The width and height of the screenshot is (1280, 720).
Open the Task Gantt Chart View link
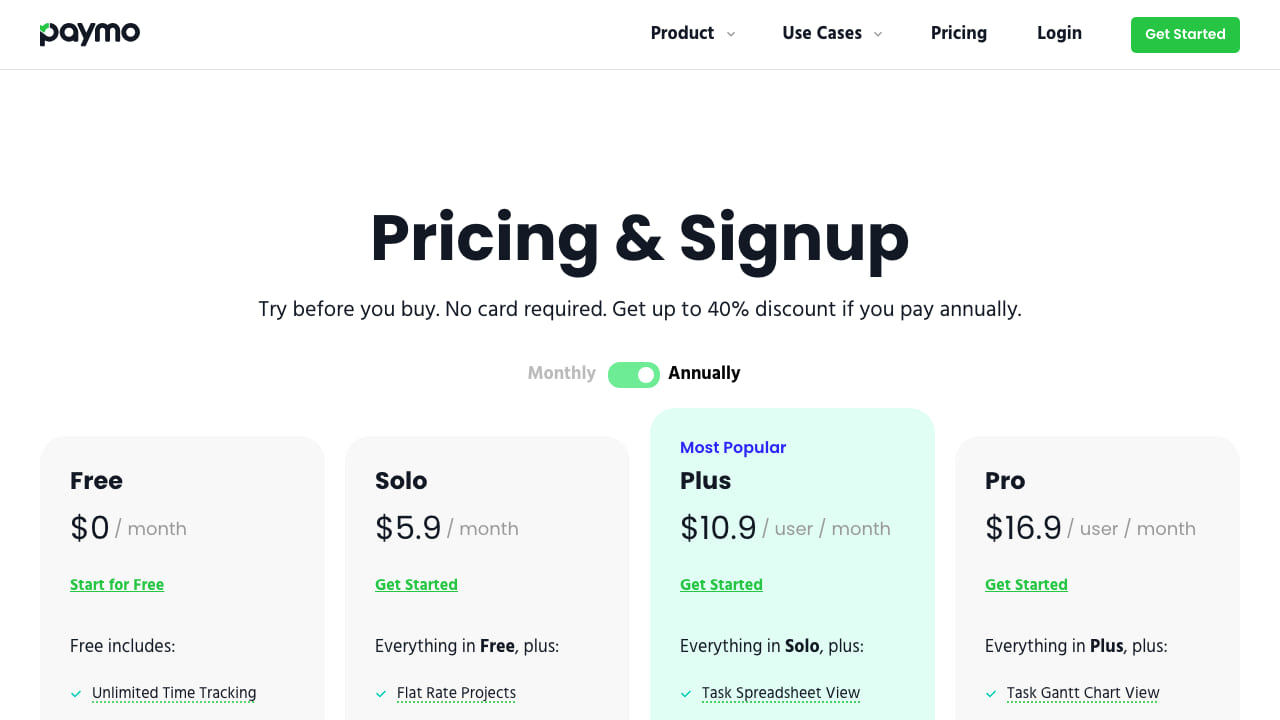(1083, 692)
